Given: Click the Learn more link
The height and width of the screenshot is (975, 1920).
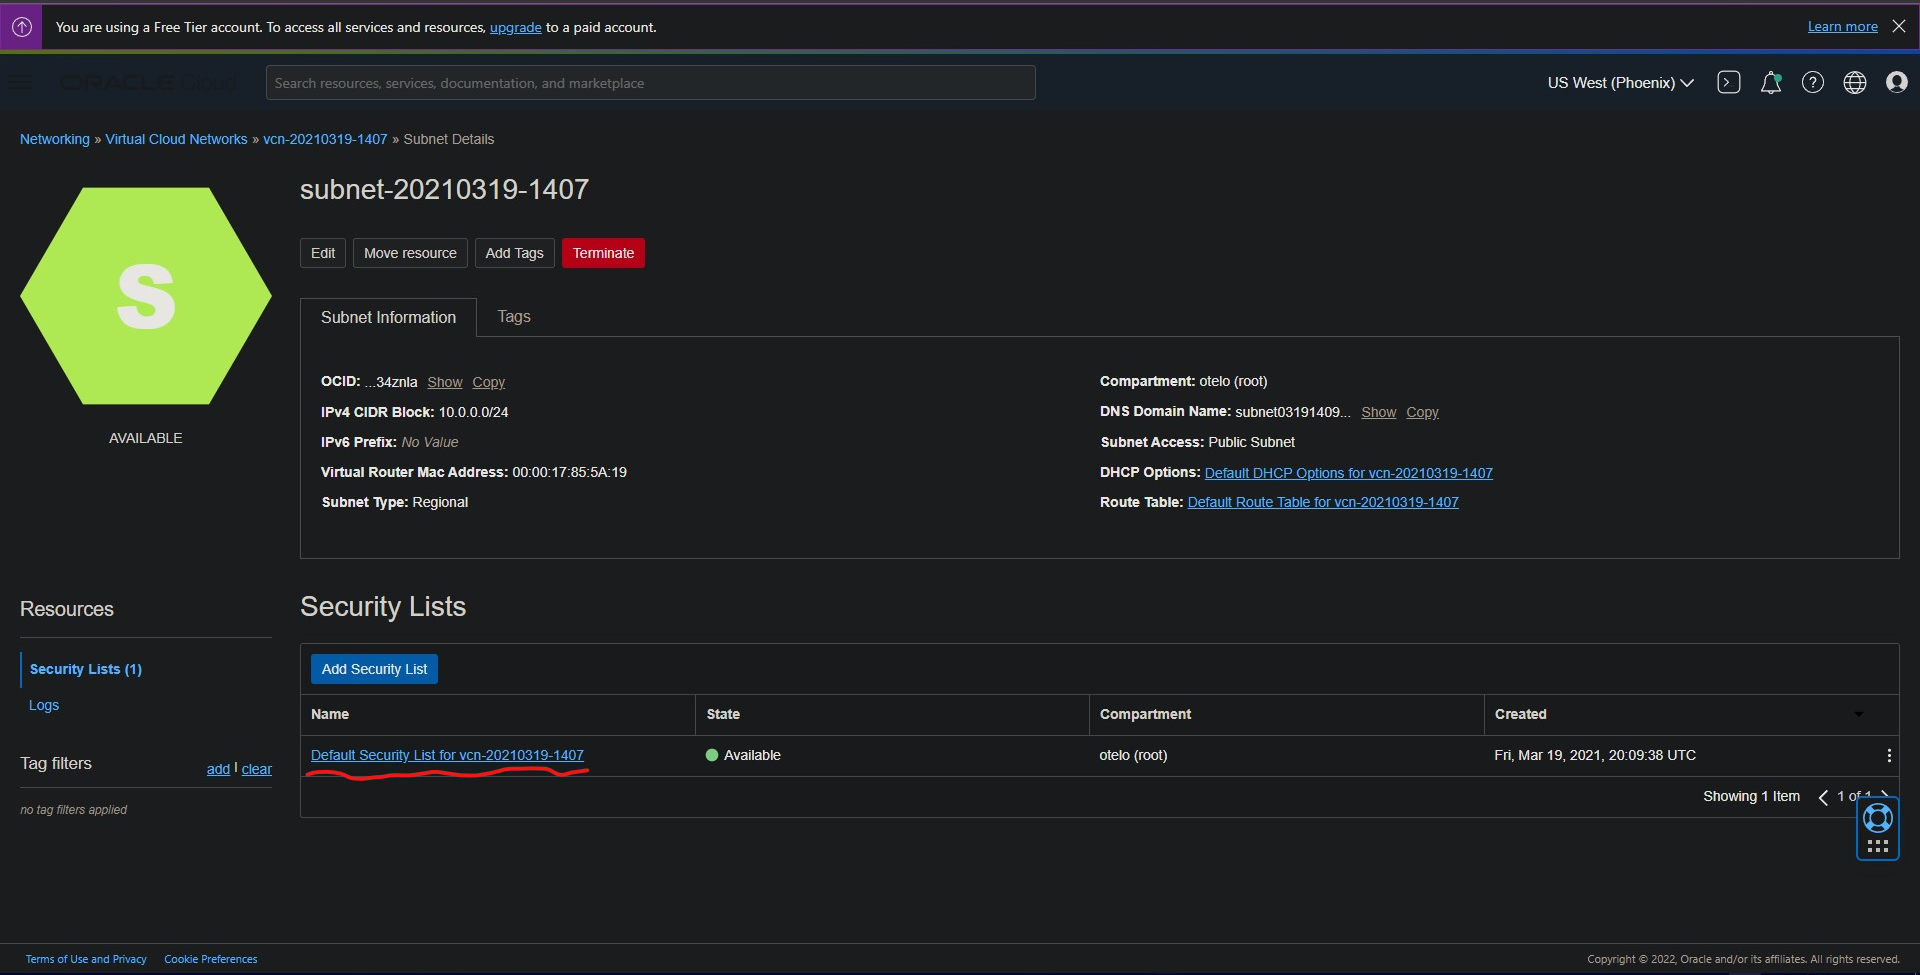Looking at the screenshot, I should pyautogui.click(x=1843, y=27).
